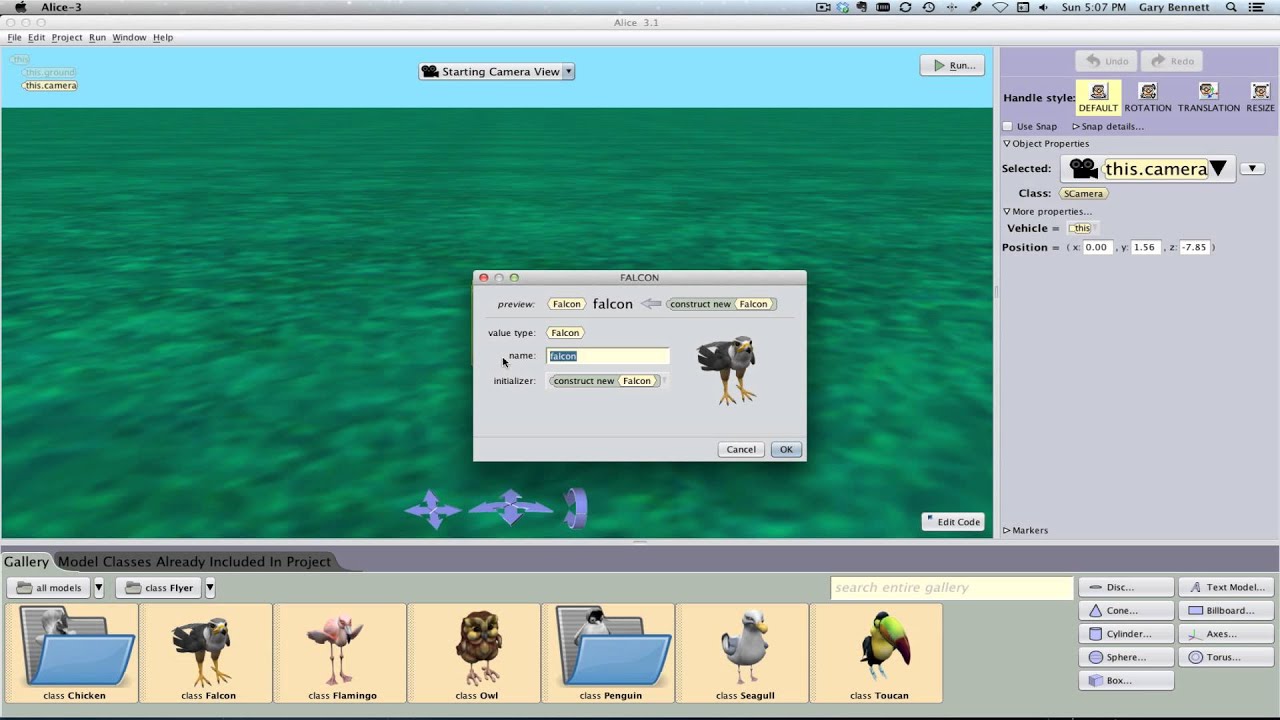This screenshot has width=1280, height=720.
Task: Add a Disc shape
Action: tap(1126, 587)
